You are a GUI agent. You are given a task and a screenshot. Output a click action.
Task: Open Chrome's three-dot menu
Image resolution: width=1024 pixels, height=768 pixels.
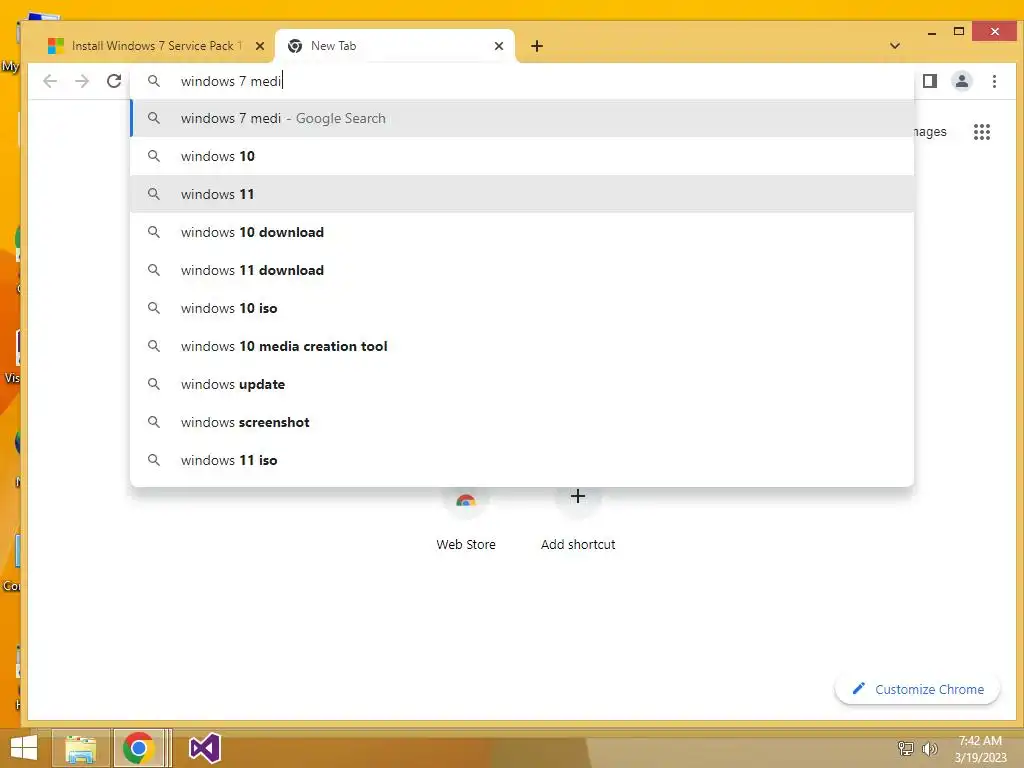(x=994, y=81)
